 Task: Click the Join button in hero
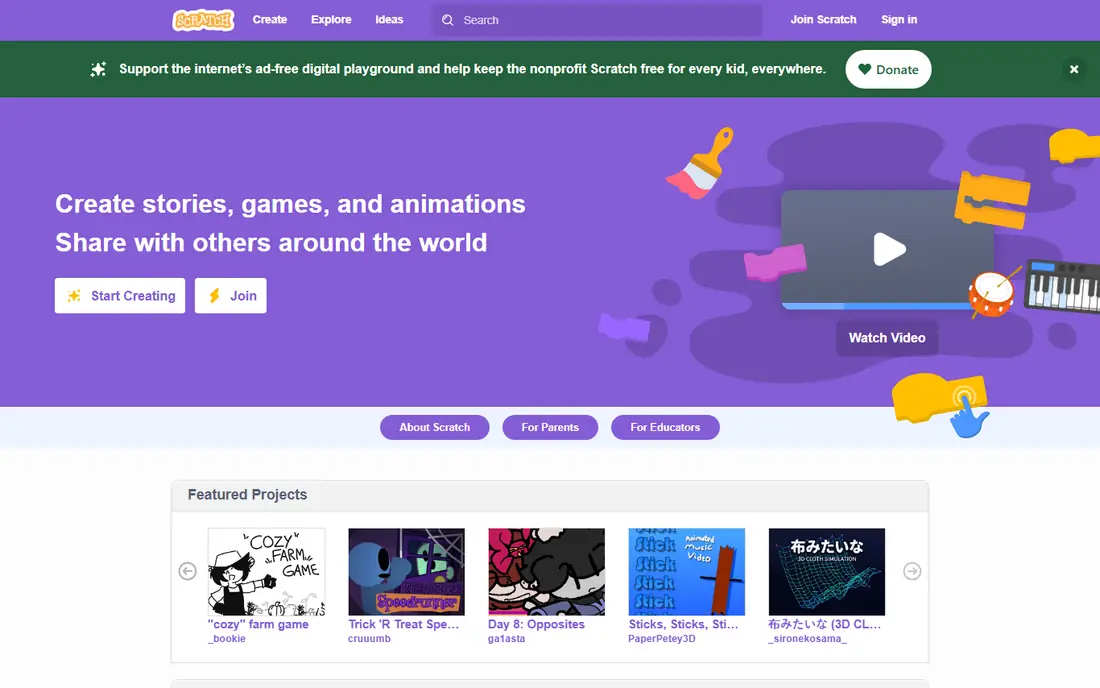[230, 295]
